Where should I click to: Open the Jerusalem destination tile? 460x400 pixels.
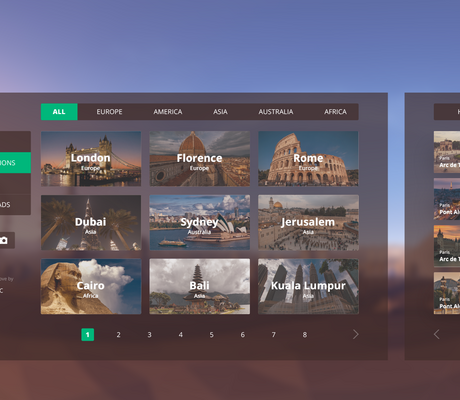click(x=308, y=223)
